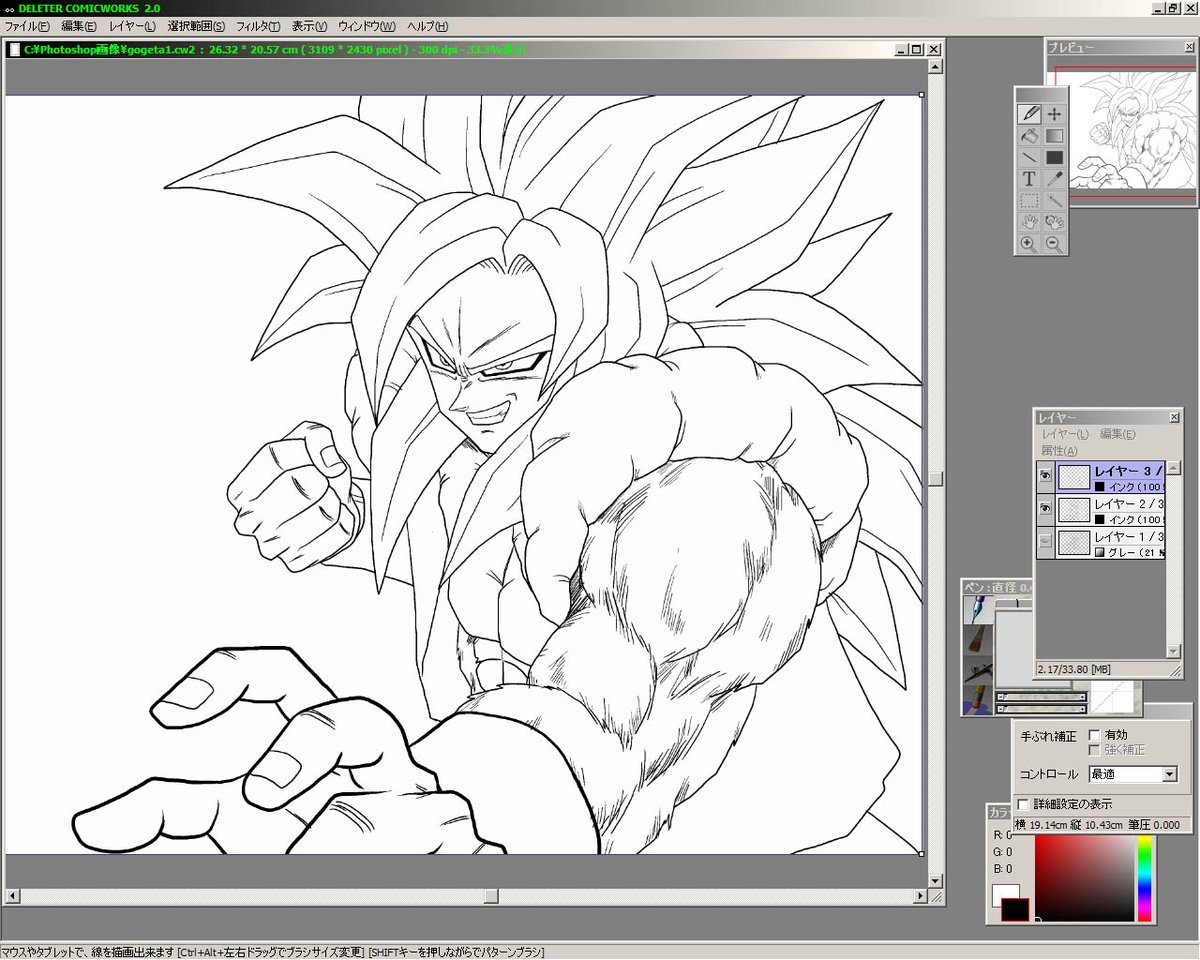Select the Paint Bucket fill tool
The height and width of the screenshot is (960, 1200).
click(1029, 136)
